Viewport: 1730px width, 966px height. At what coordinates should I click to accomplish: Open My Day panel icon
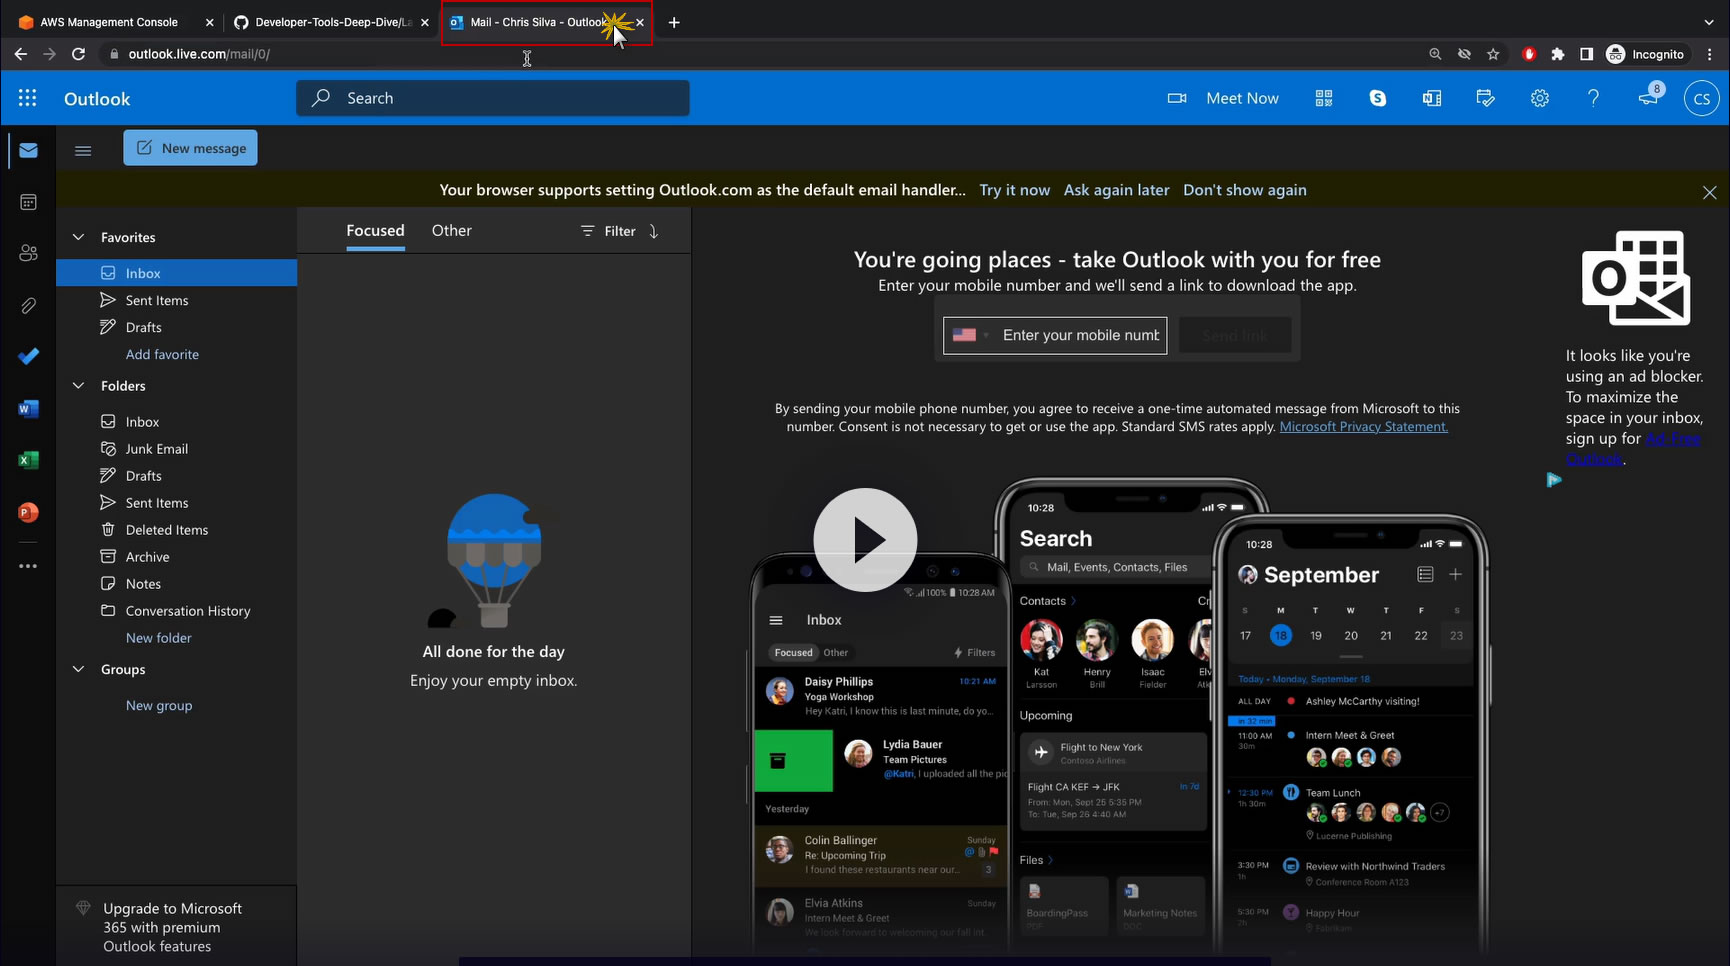coord(1486,98)
